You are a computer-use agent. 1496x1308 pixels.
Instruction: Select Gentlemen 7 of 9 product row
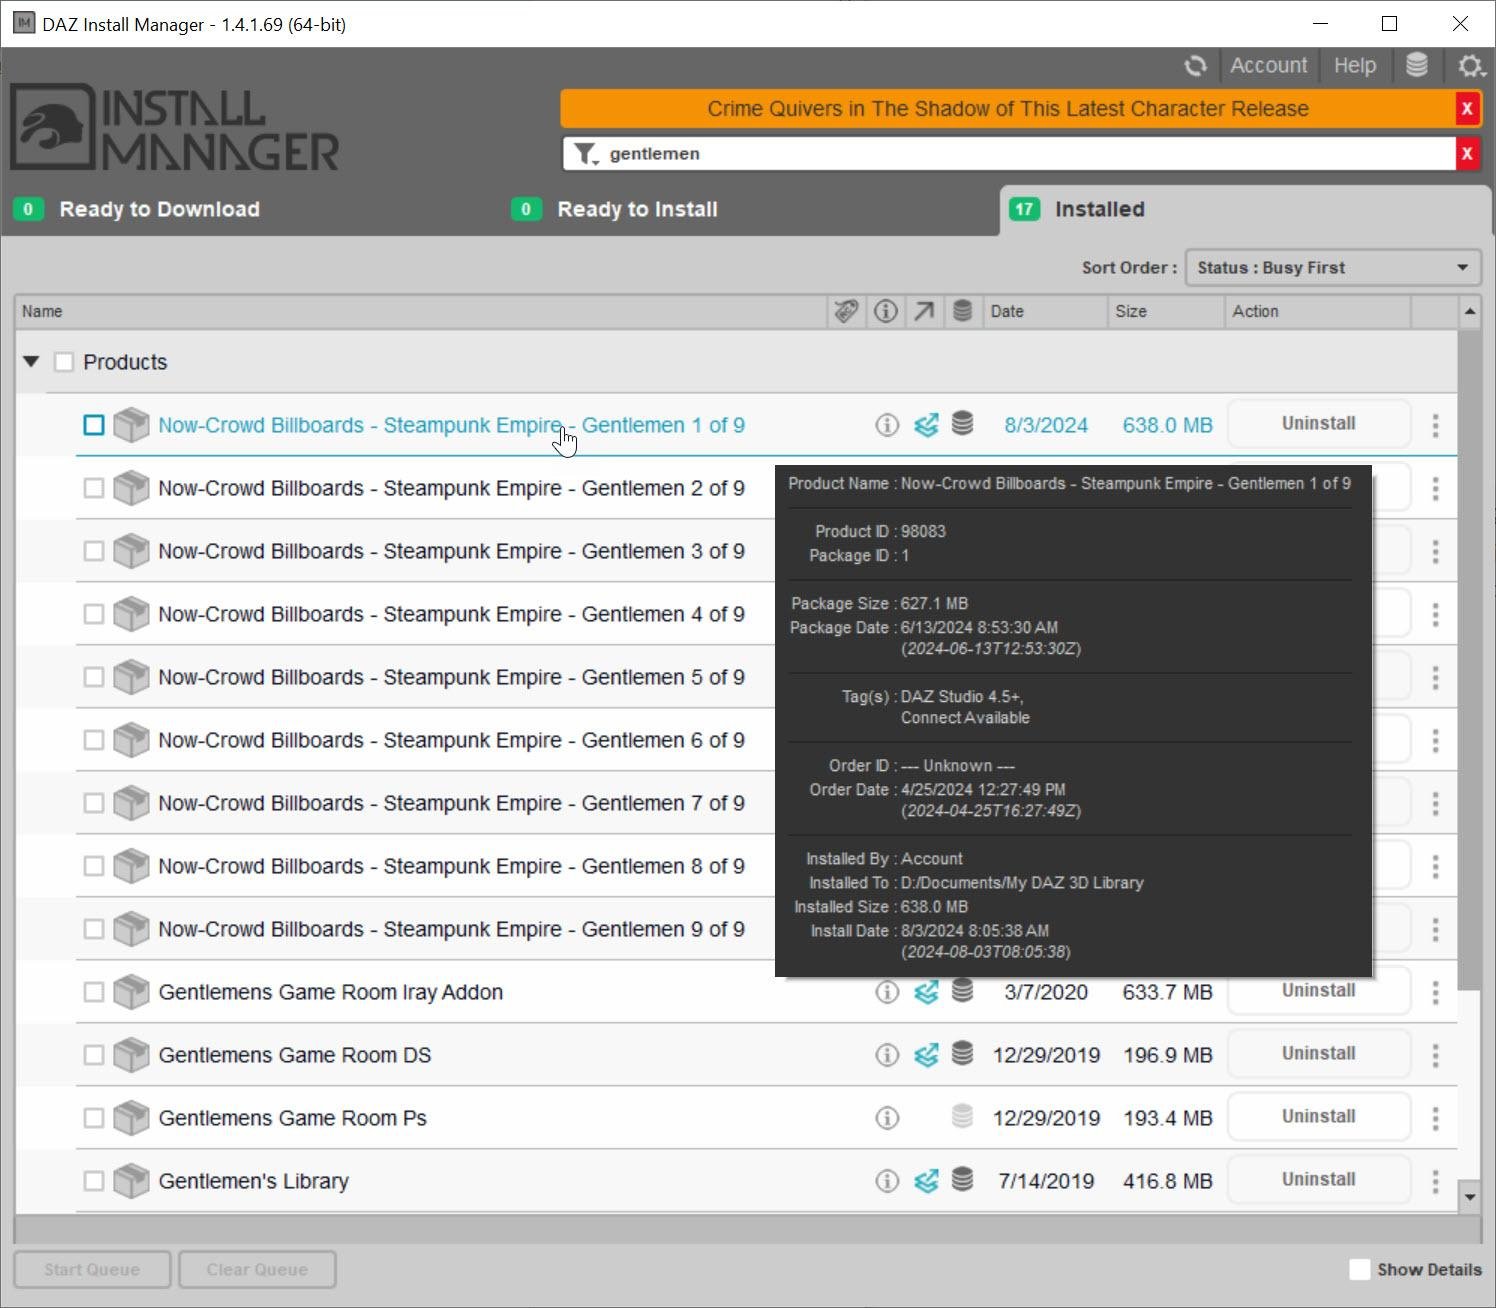point(451,803)
